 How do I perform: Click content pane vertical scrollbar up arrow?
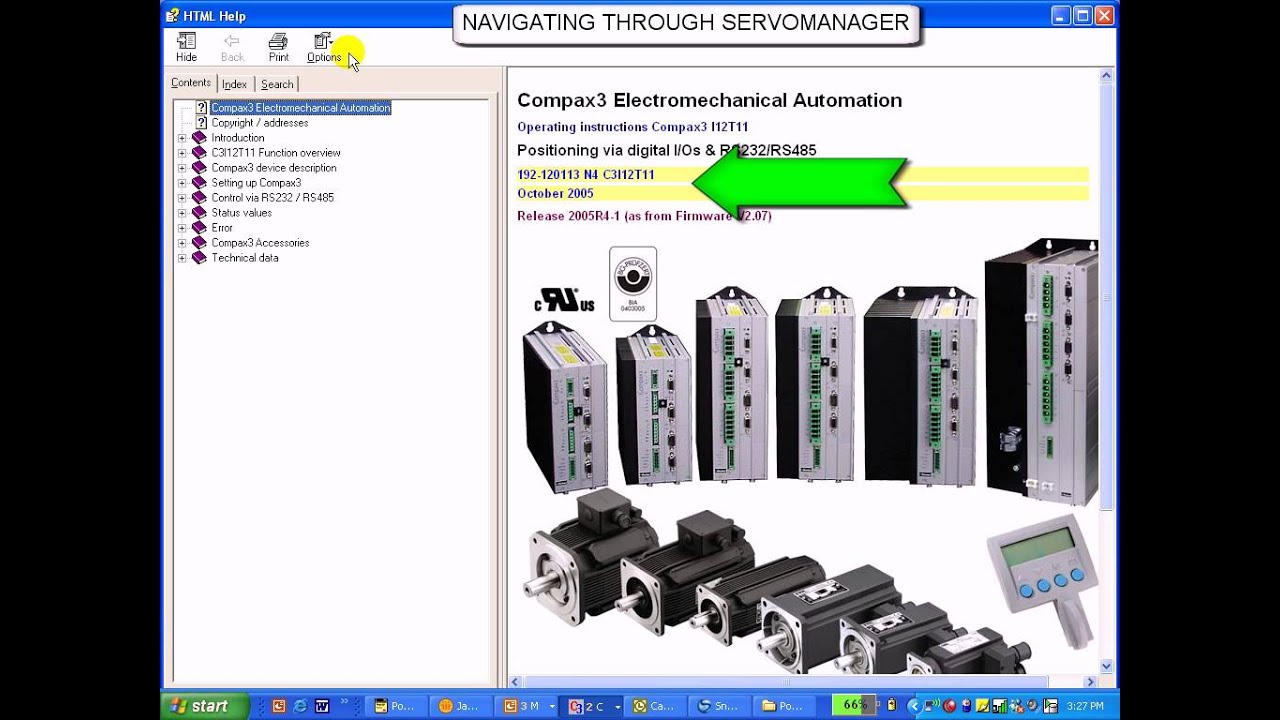(1107, 75)
